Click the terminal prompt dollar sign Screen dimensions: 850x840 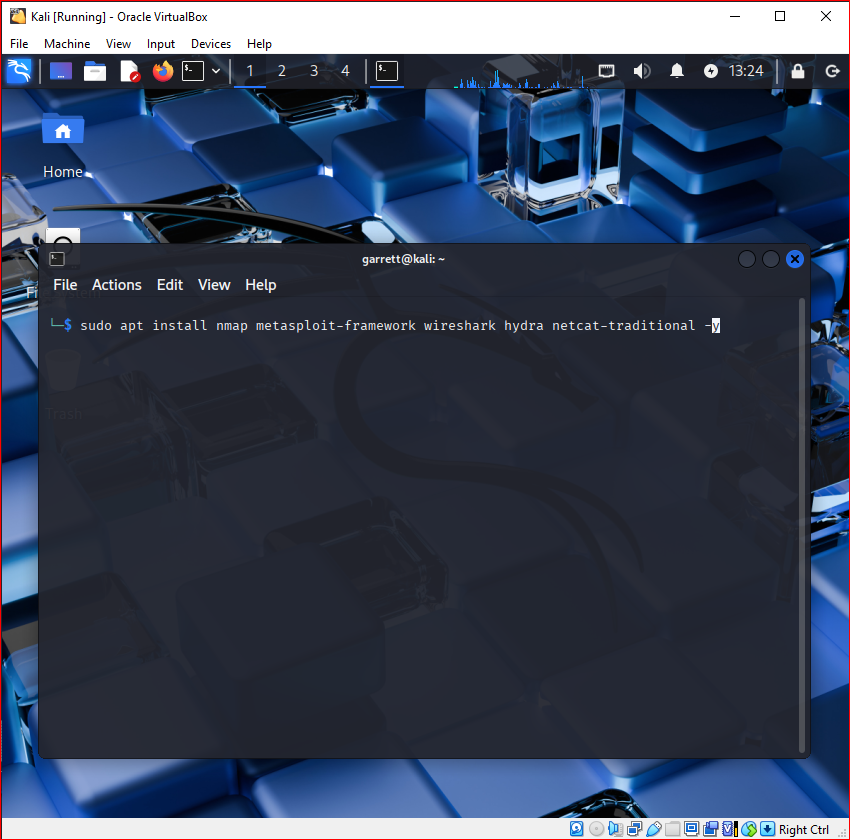point(68,325)
